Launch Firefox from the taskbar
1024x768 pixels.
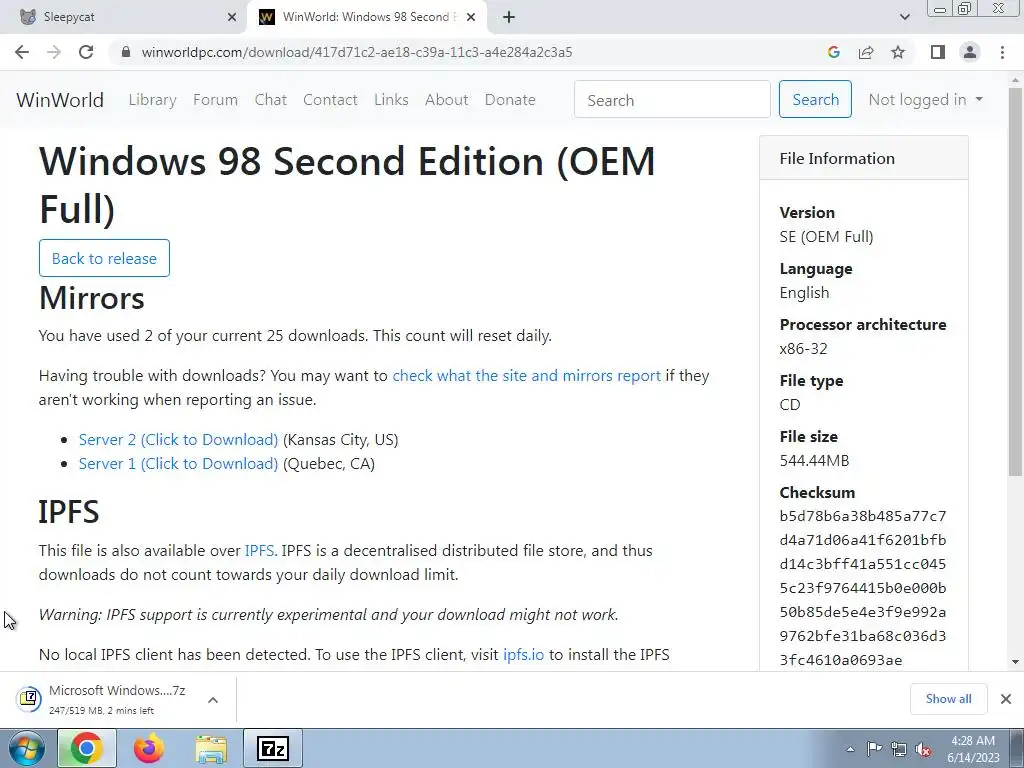[x=149, y=748]
